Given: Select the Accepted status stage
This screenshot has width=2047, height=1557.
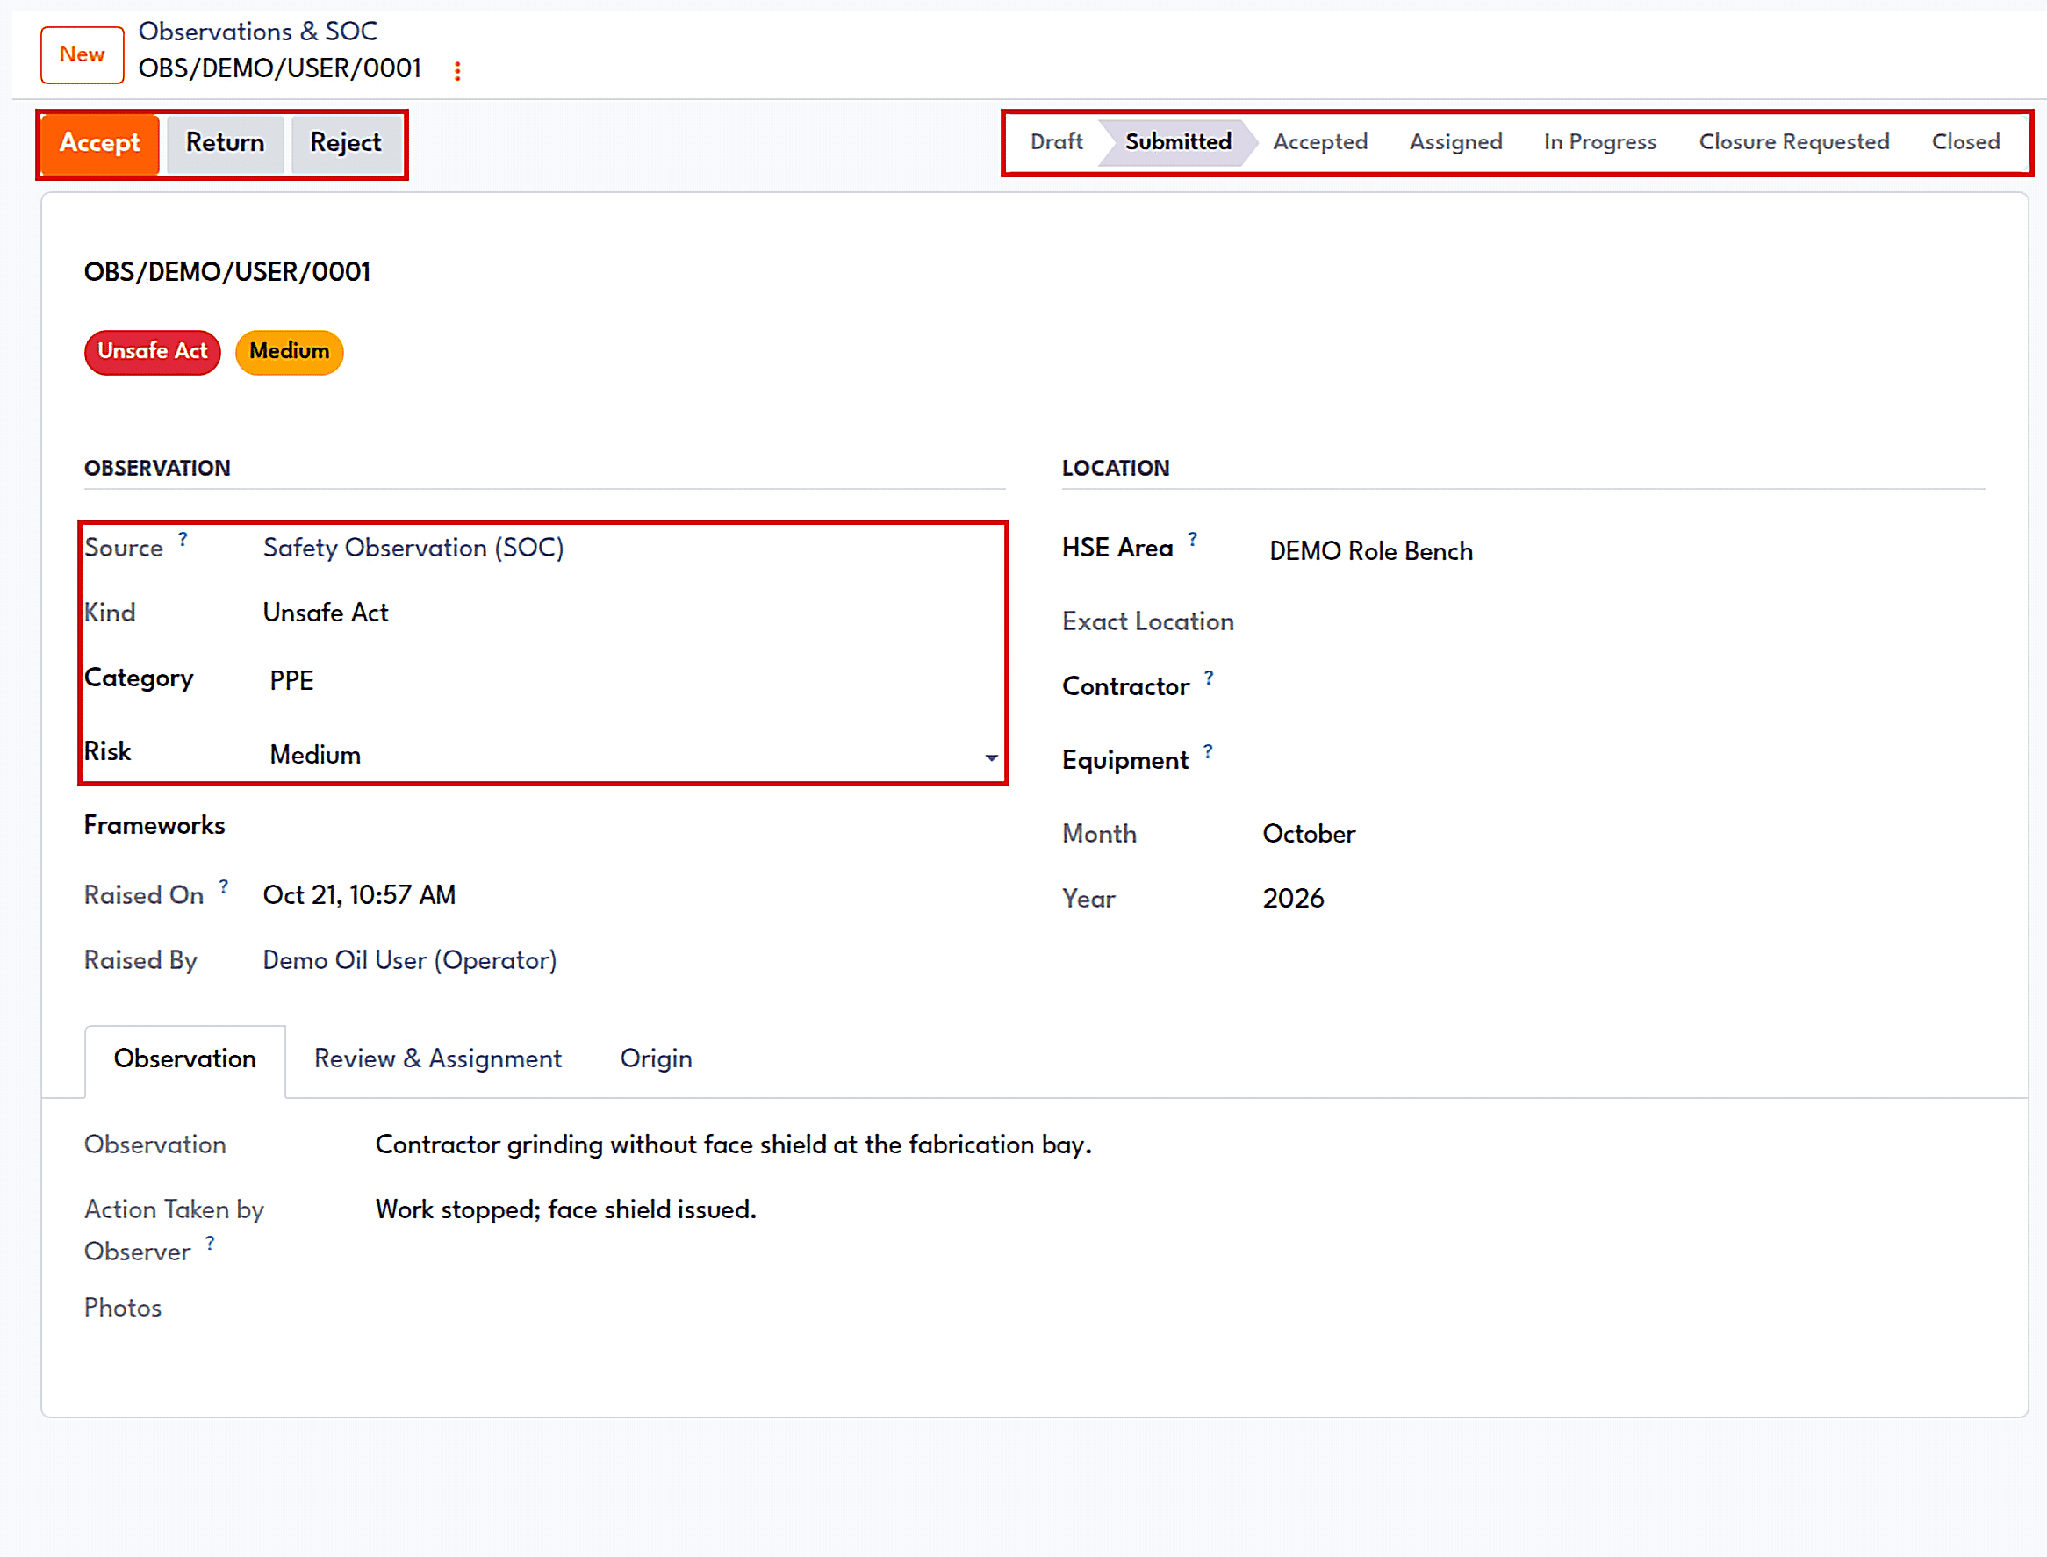Looking at the screenshot, I should point(1320,142).
